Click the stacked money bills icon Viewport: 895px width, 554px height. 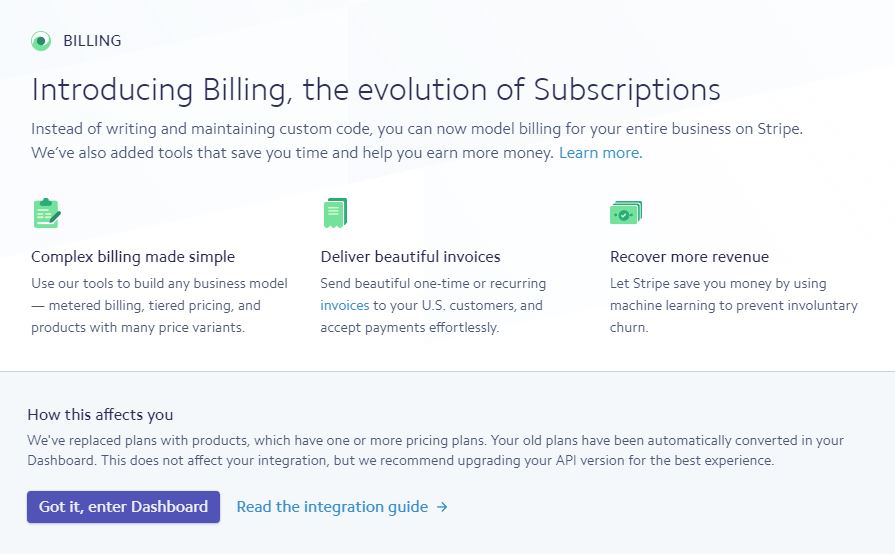pos(626,213)
